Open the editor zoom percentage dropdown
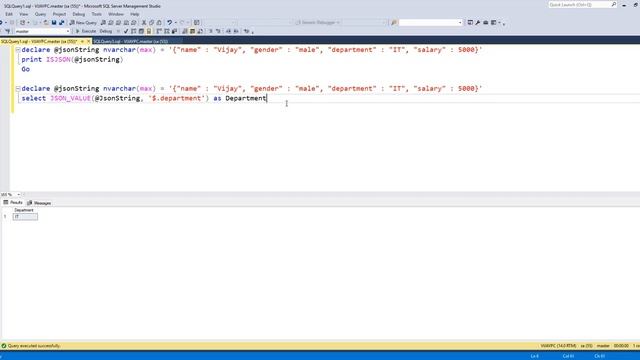 pyautogui.click(x=18, y=195)
